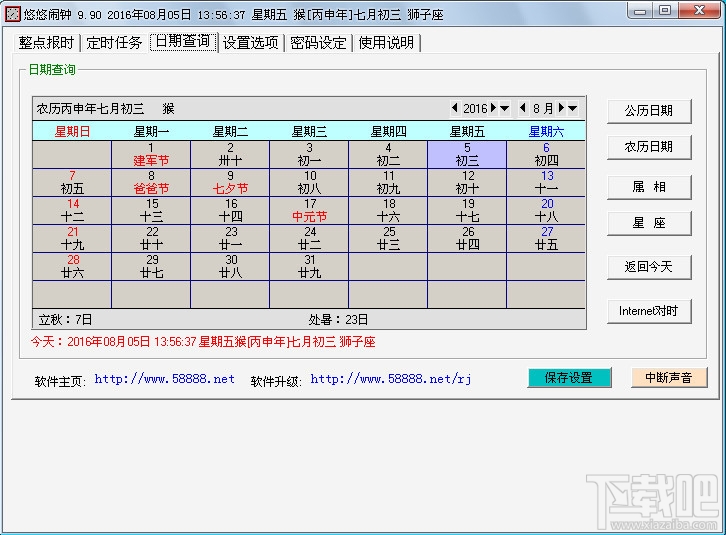Click the 农历丙申年七月初三 header text
Viewport: 726px width, 535px height.
(90, 109)
